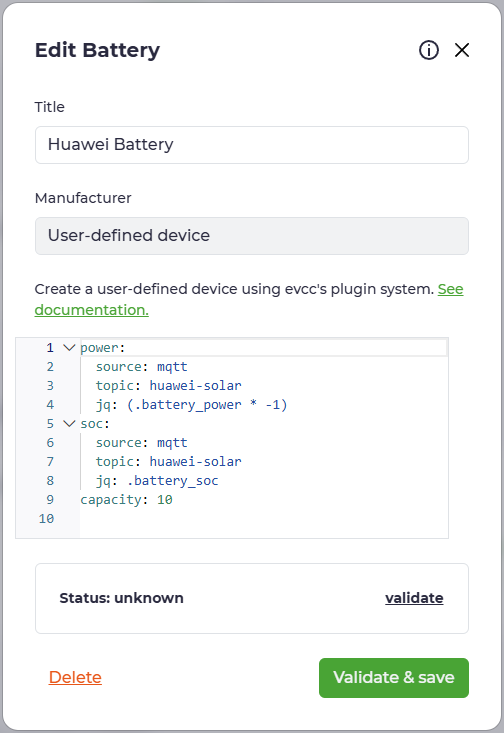Image resolution: width=504 pixels, height=733 pixels.
Task: Delete the battery configuration
Action: click(x=75, y=677)
